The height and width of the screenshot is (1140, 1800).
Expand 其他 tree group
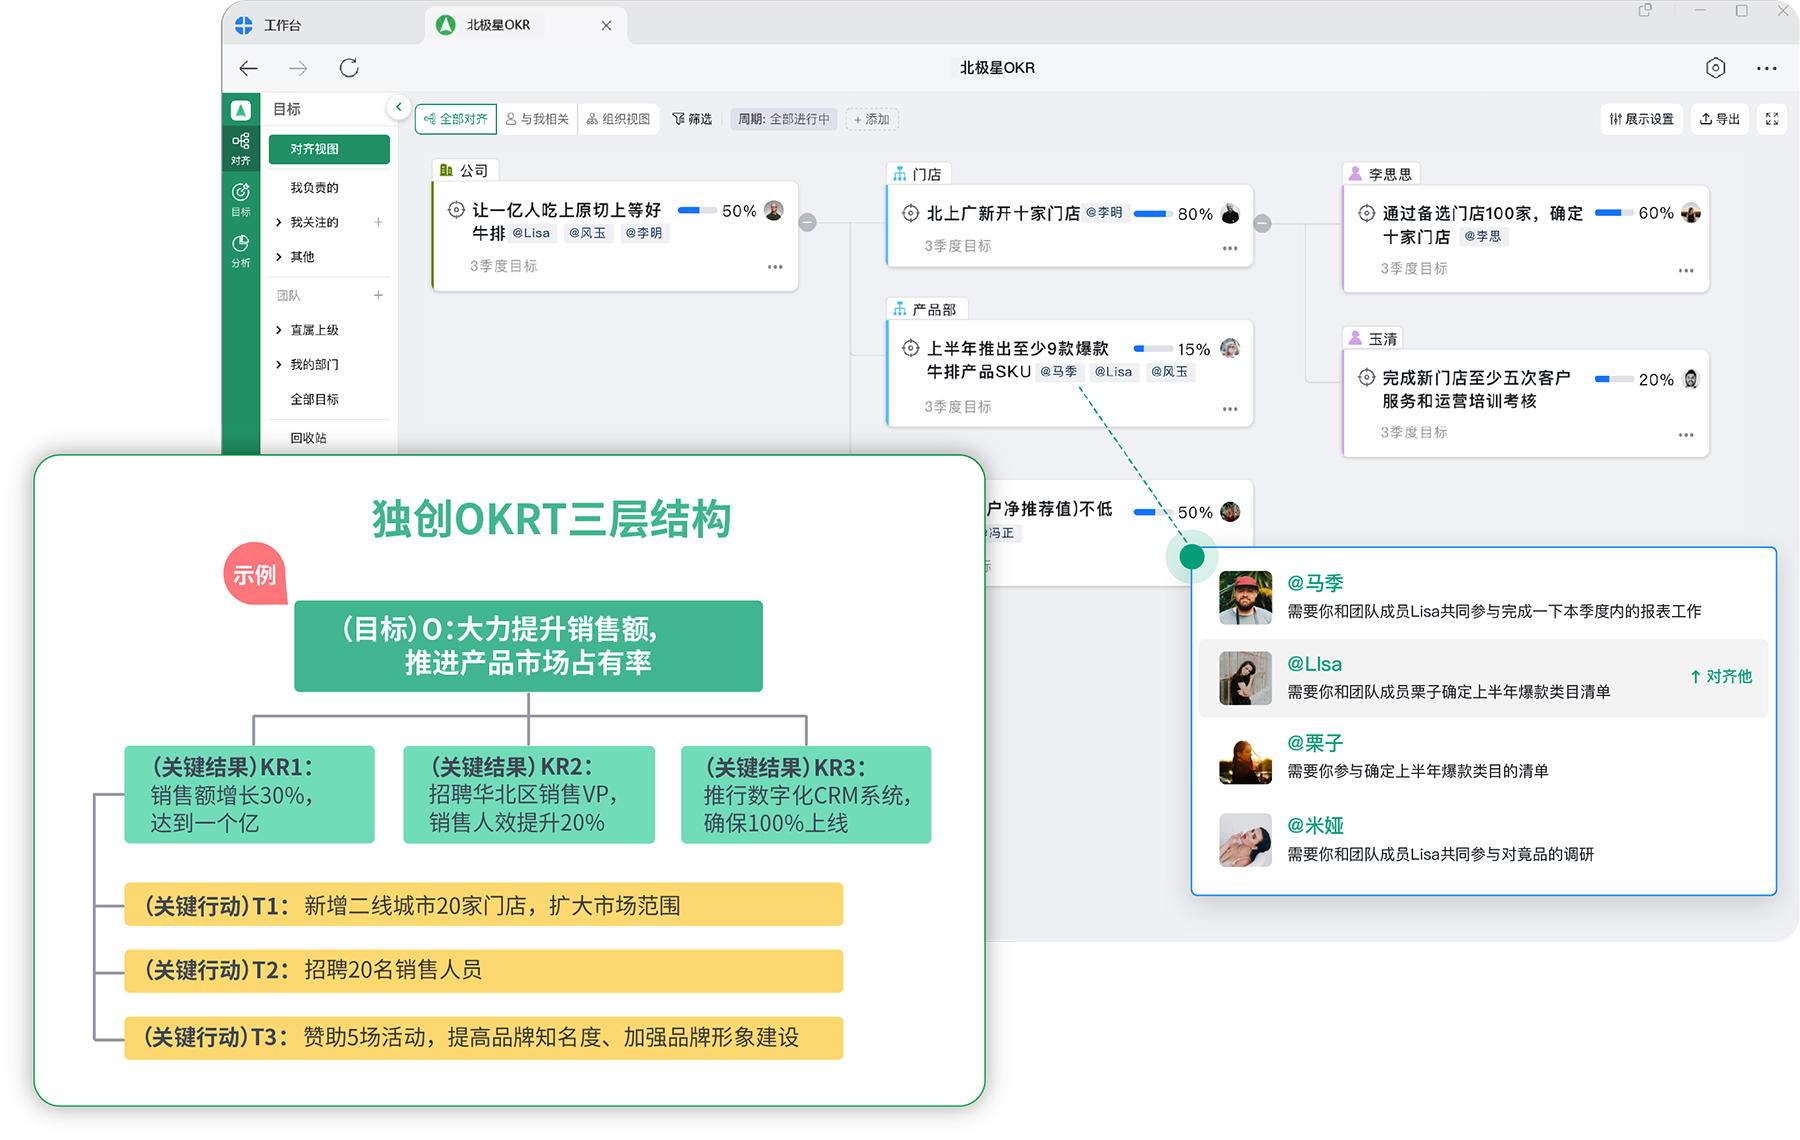click(x=279, y=257)
